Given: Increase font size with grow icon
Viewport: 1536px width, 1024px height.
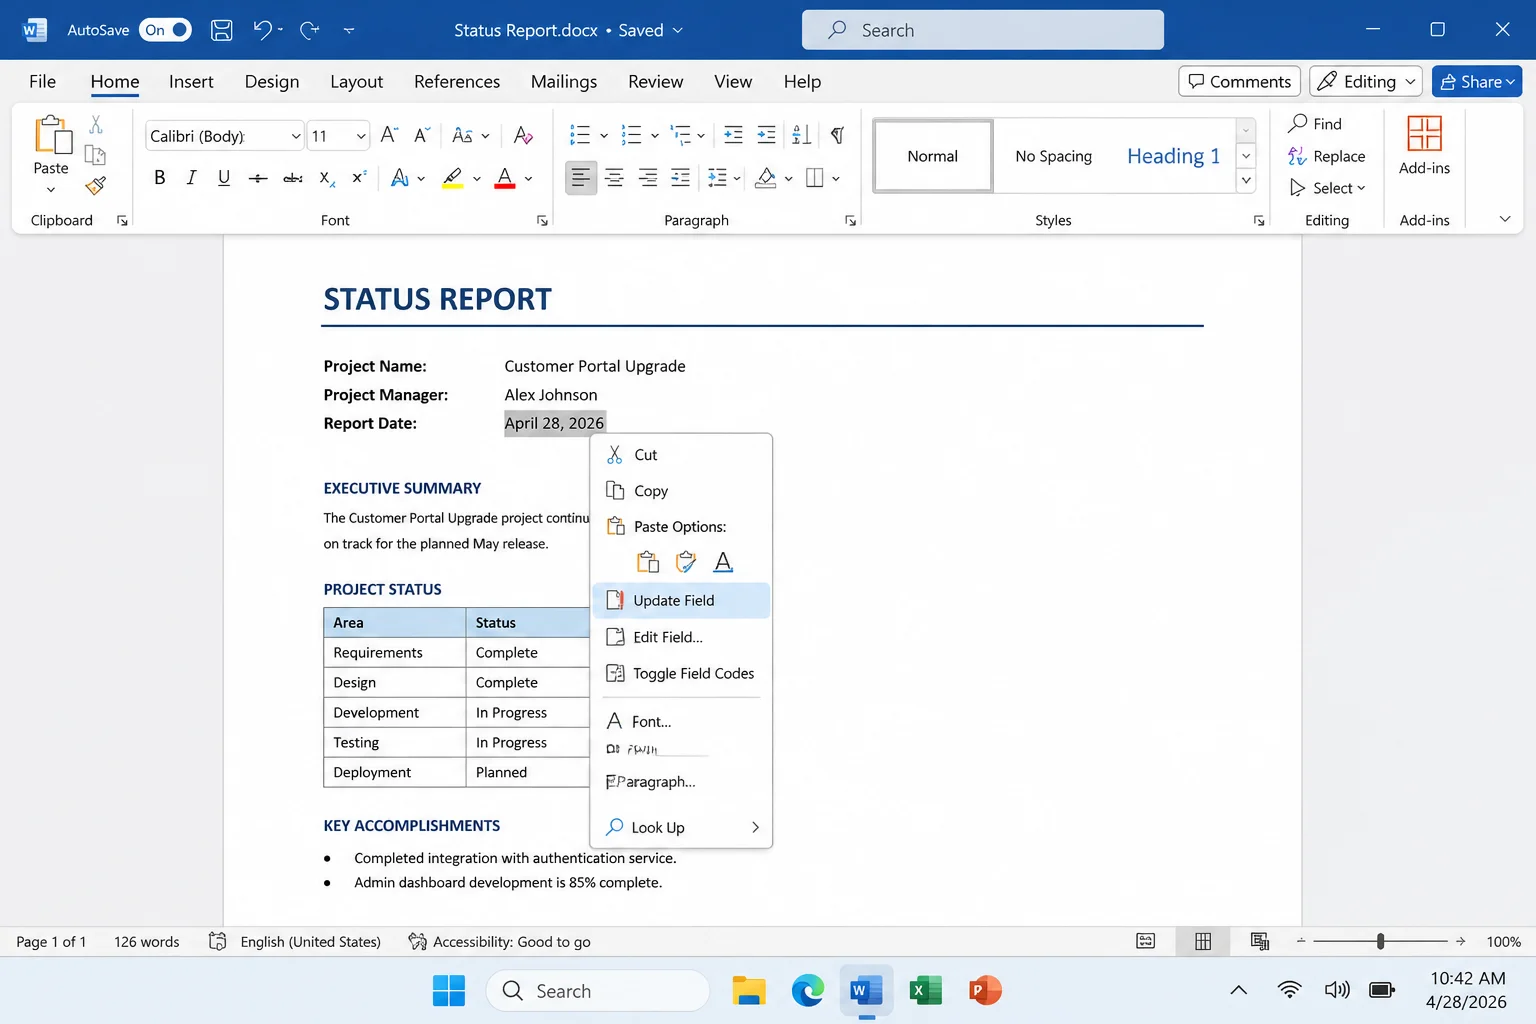Looking at the screenshot, I should click(x=389, y=135).
